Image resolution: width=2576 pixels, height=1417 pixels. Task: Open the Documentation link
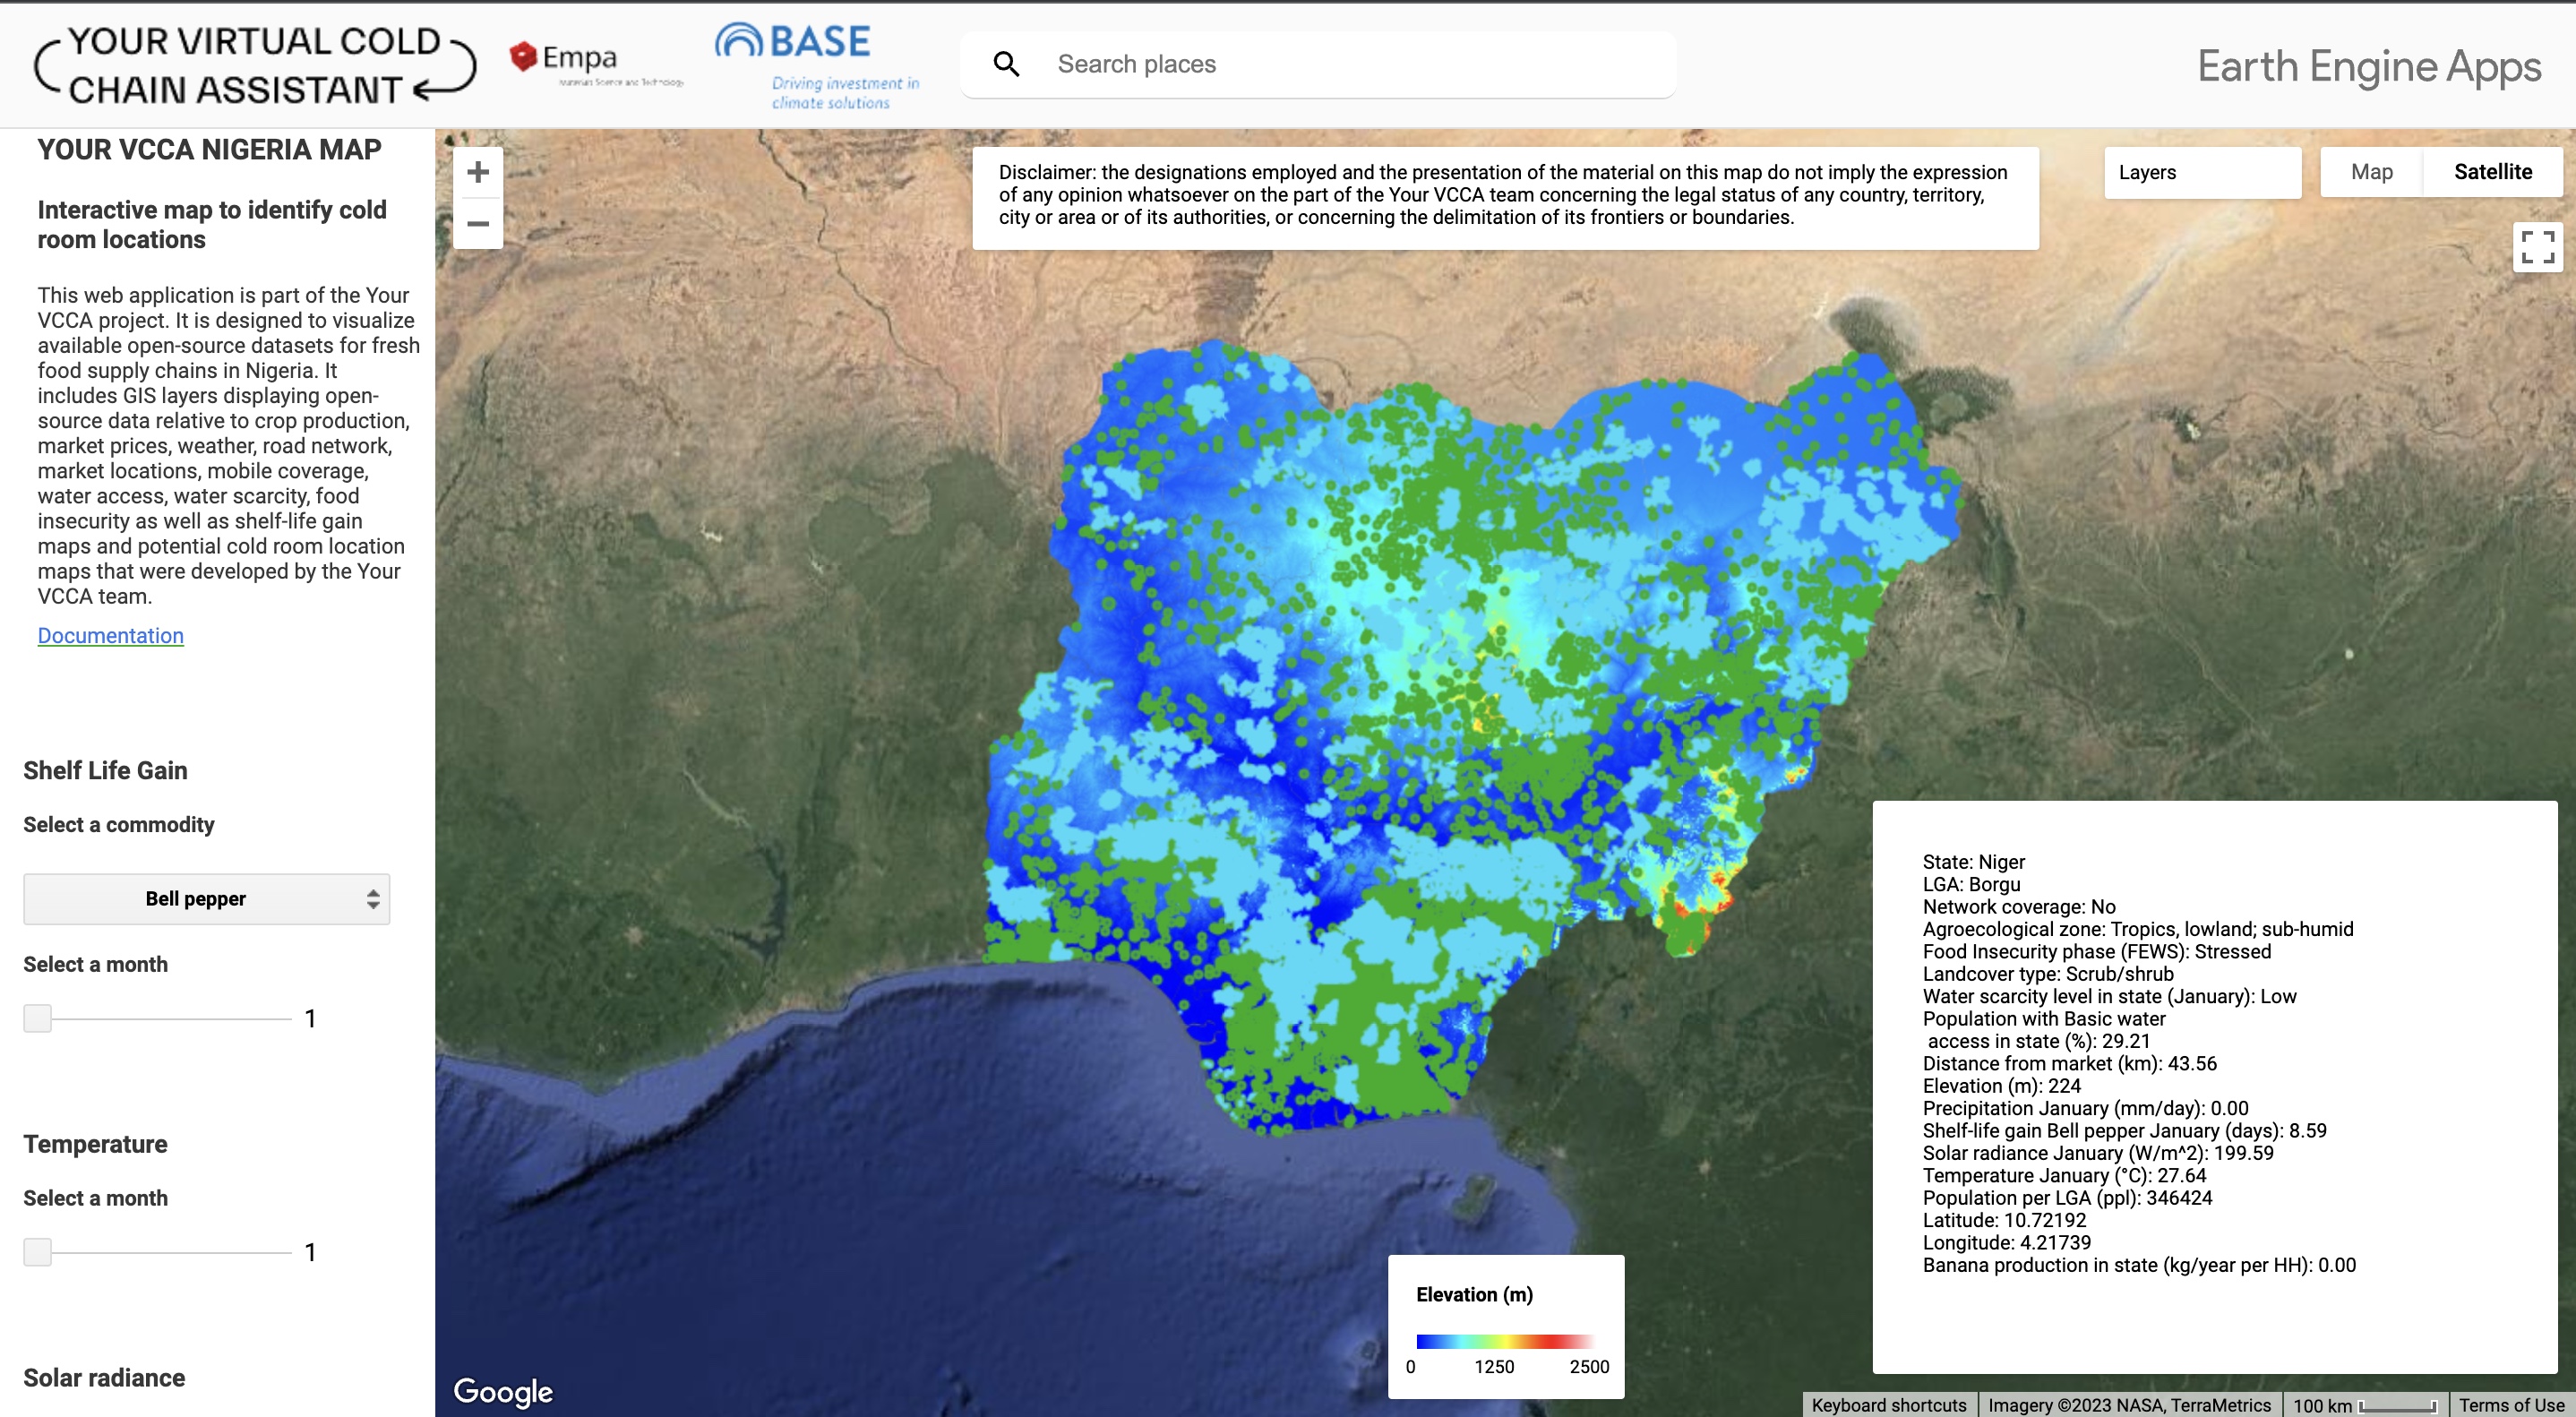coord(110,635)
